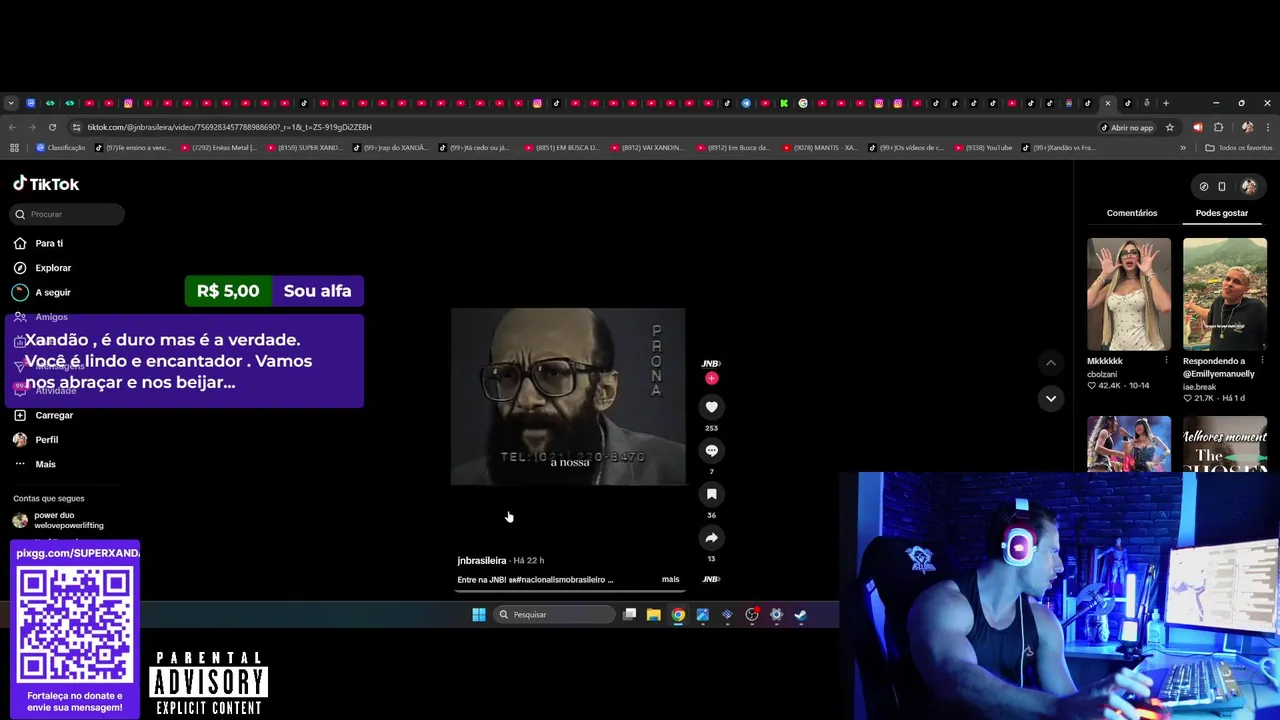Open Chrome tab search dropdown

[x=11, y=103]
